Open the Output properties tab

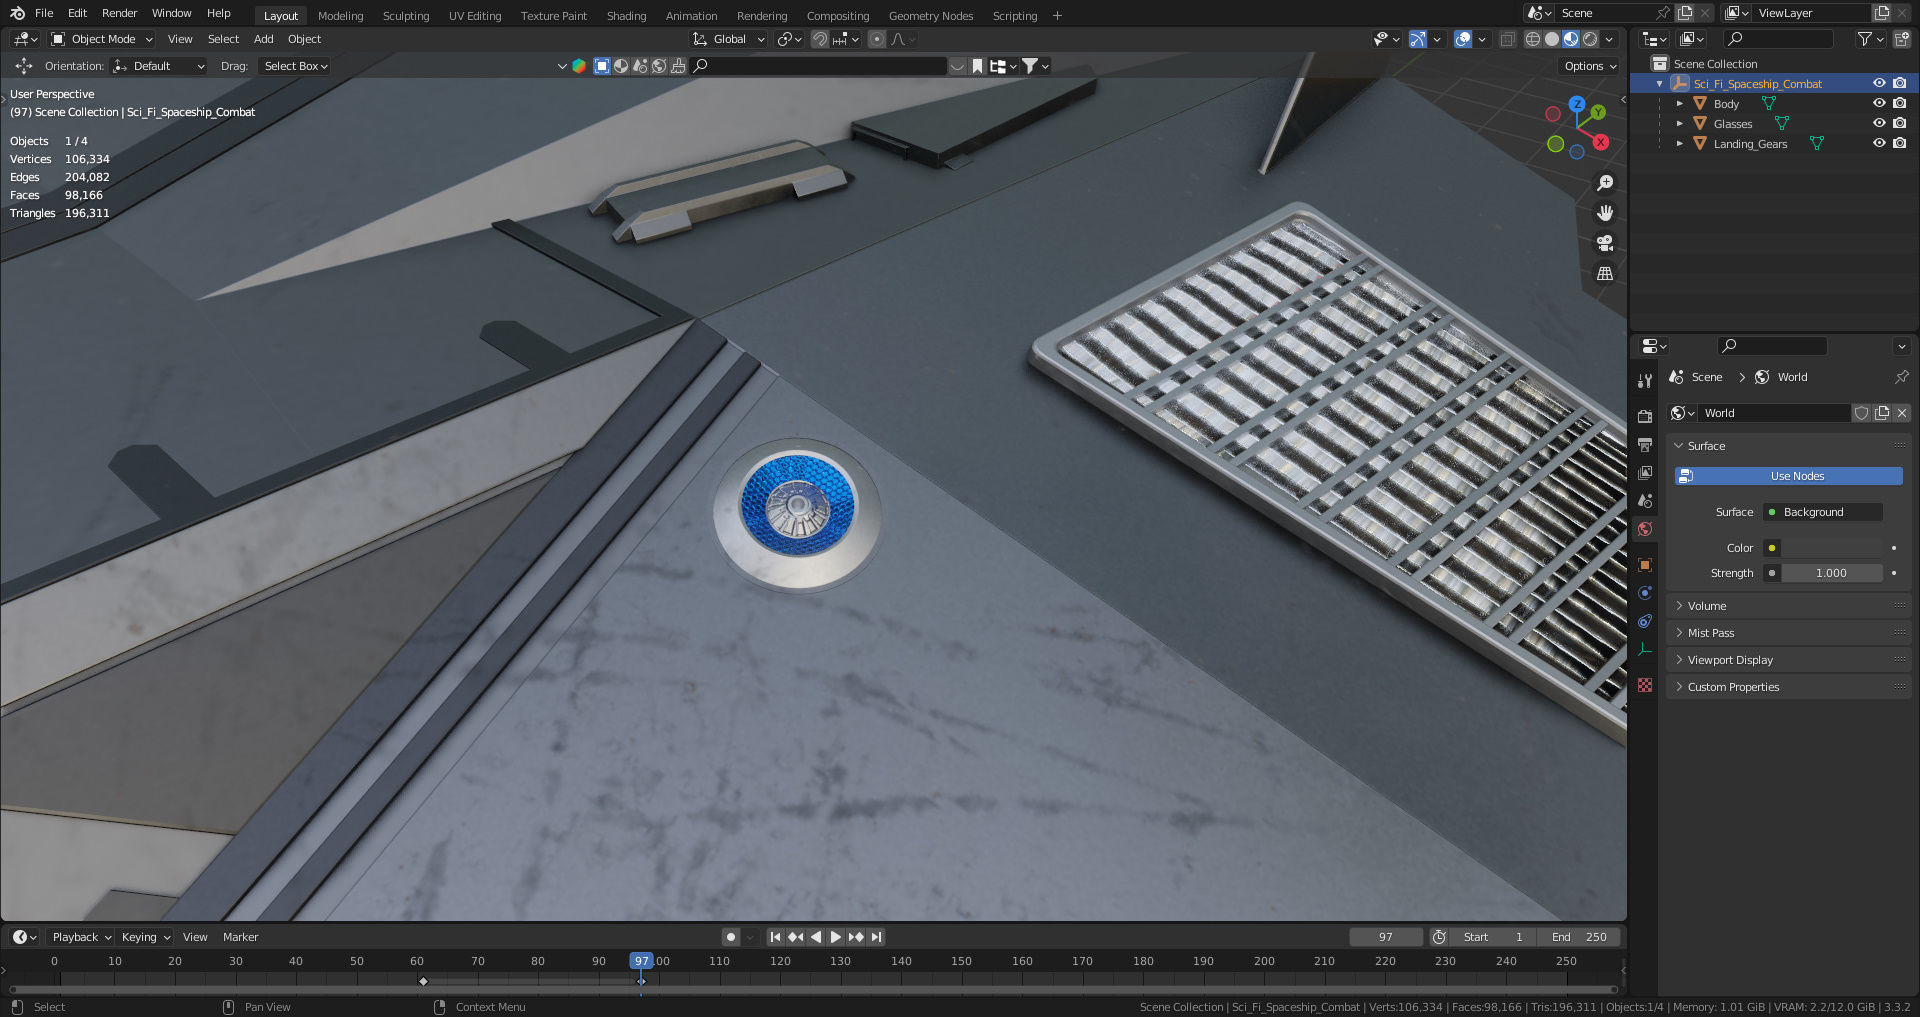click(1645, 444)
